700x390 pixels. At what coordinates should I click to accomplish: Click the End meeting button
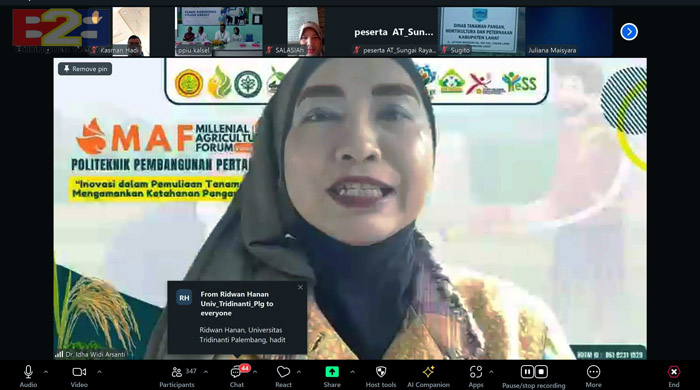[x=674, y=372]
